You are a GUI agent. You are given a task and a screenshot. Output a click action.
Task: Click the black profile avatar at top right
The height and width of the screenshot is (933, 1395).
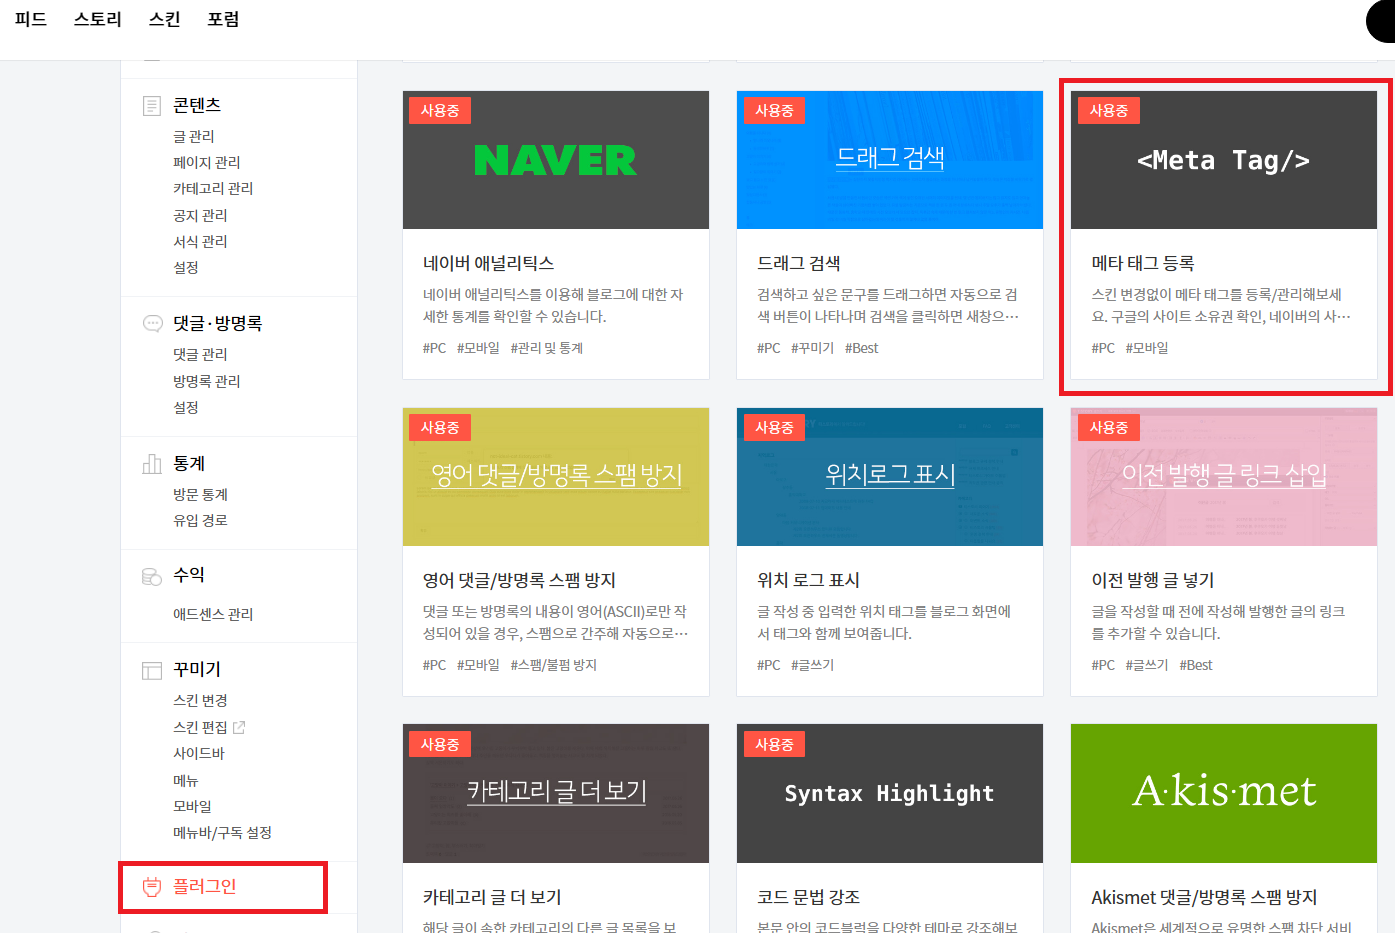tap(1381, 21)
